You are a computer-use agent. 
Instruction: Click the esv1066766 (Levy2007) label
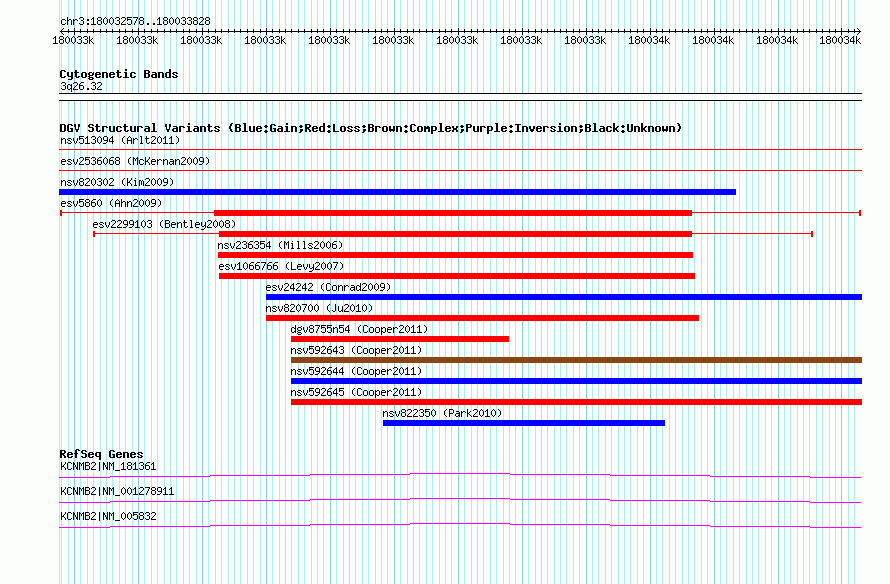(x=281, y=266)
